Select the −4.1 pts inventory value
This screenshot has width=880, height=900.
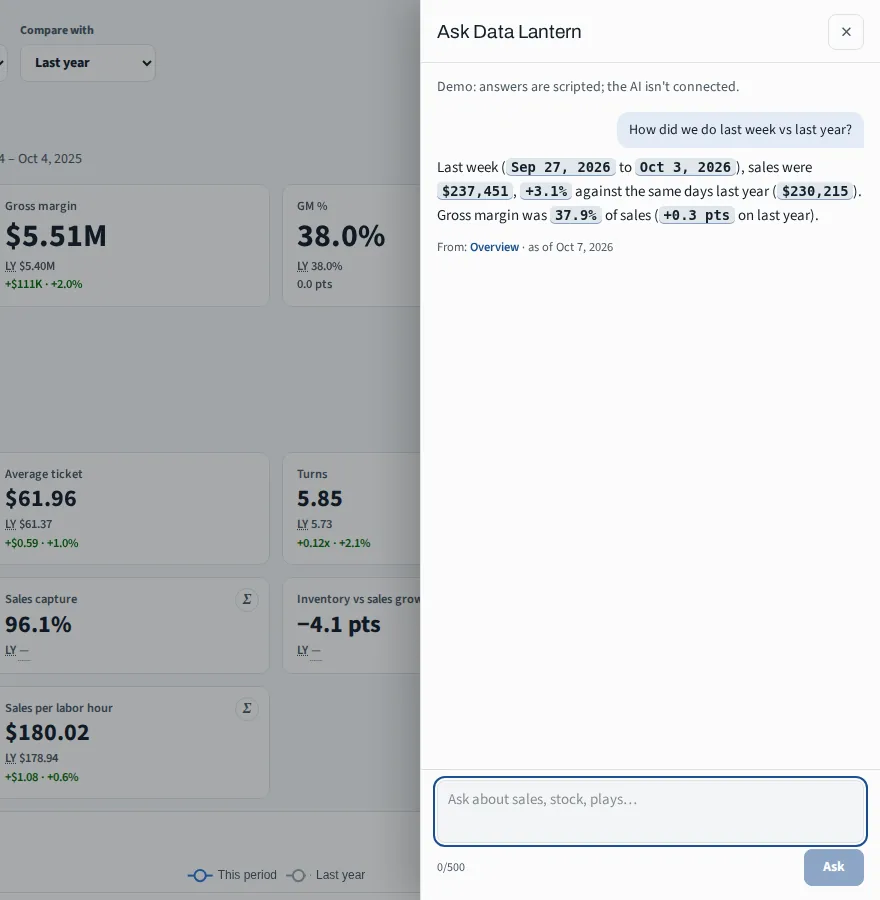pyautogui.click(x=339, y=624)
